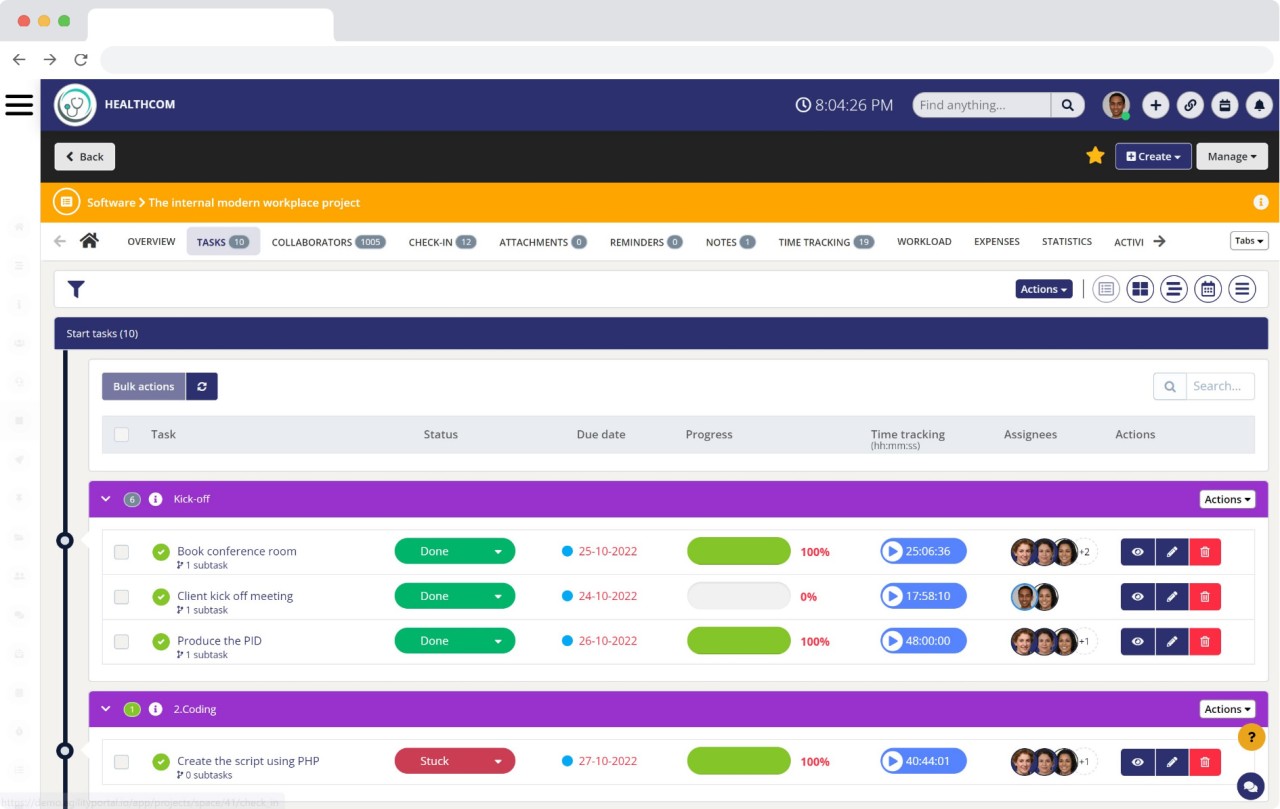Open the calendar view of tasks

click(x=1208, y=288)
